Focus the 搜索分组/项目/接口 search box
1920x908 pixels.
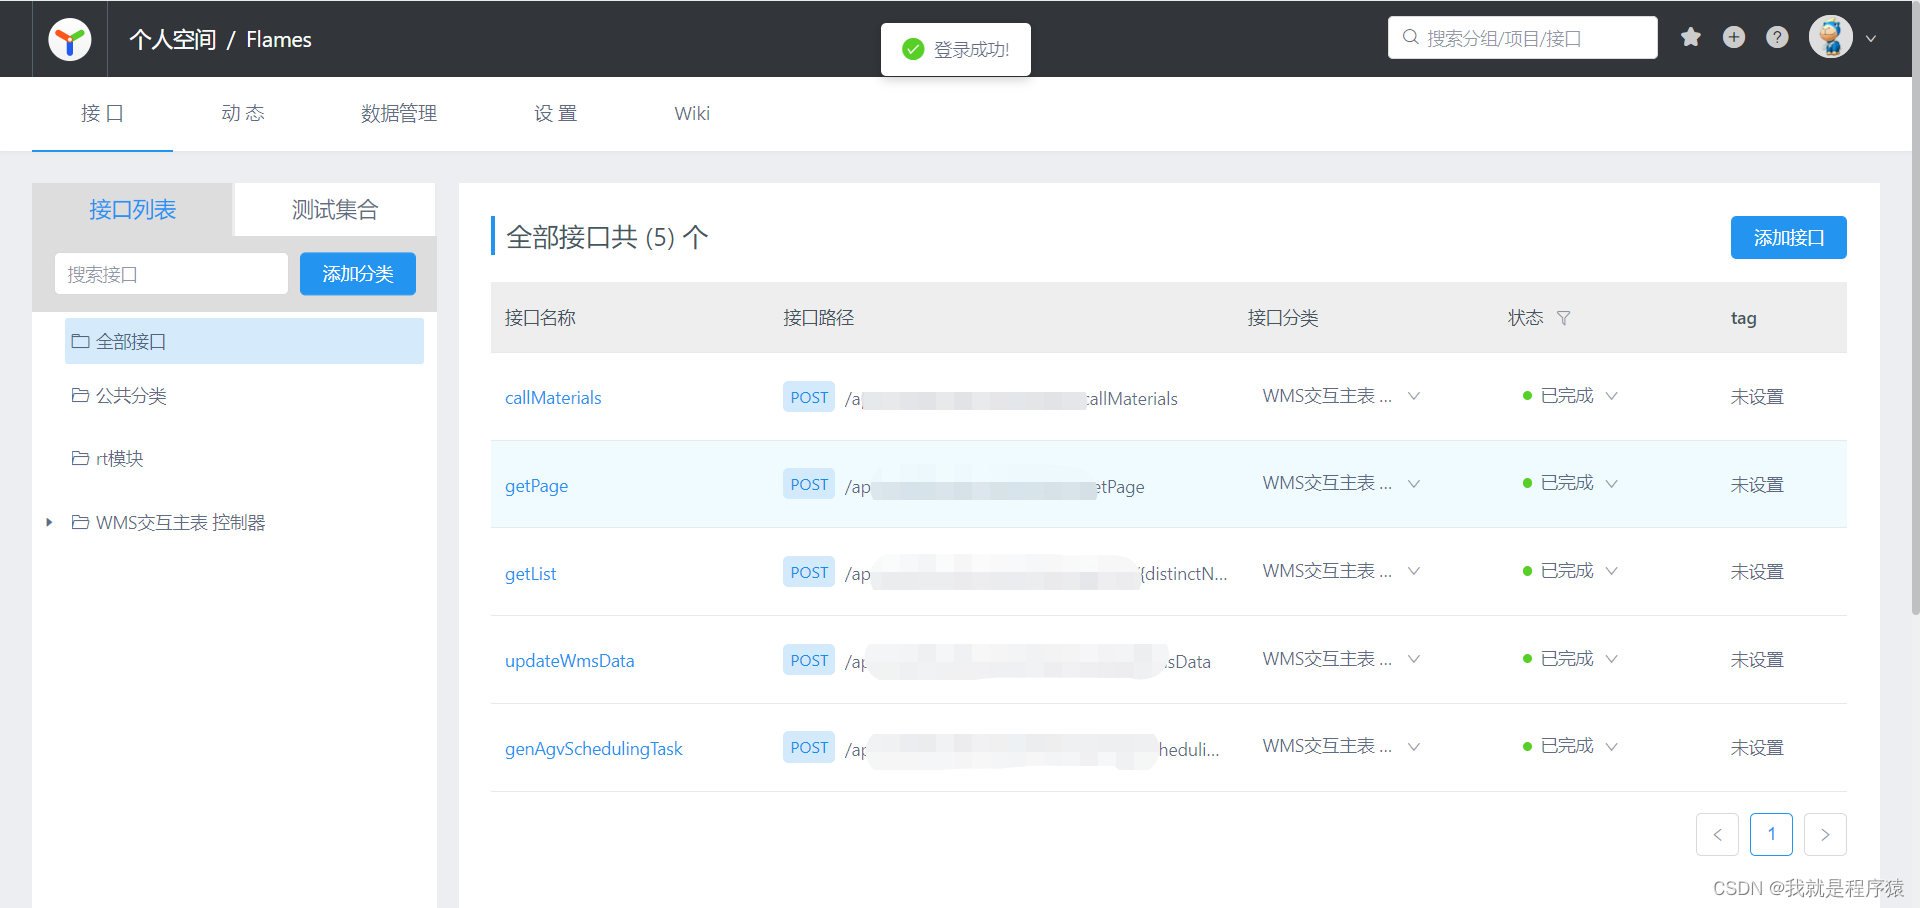[x=1522, y=38]
